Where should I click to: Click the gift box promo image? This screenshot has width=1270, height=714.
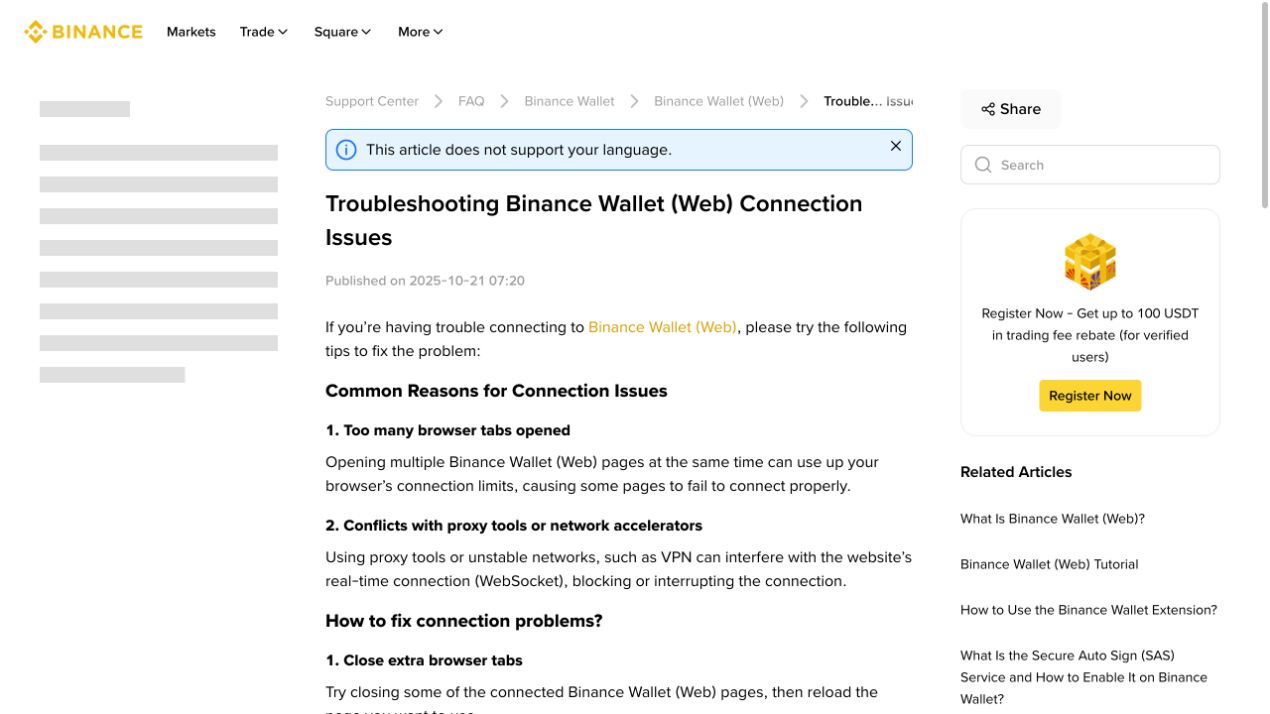(x=1090, y=262)
